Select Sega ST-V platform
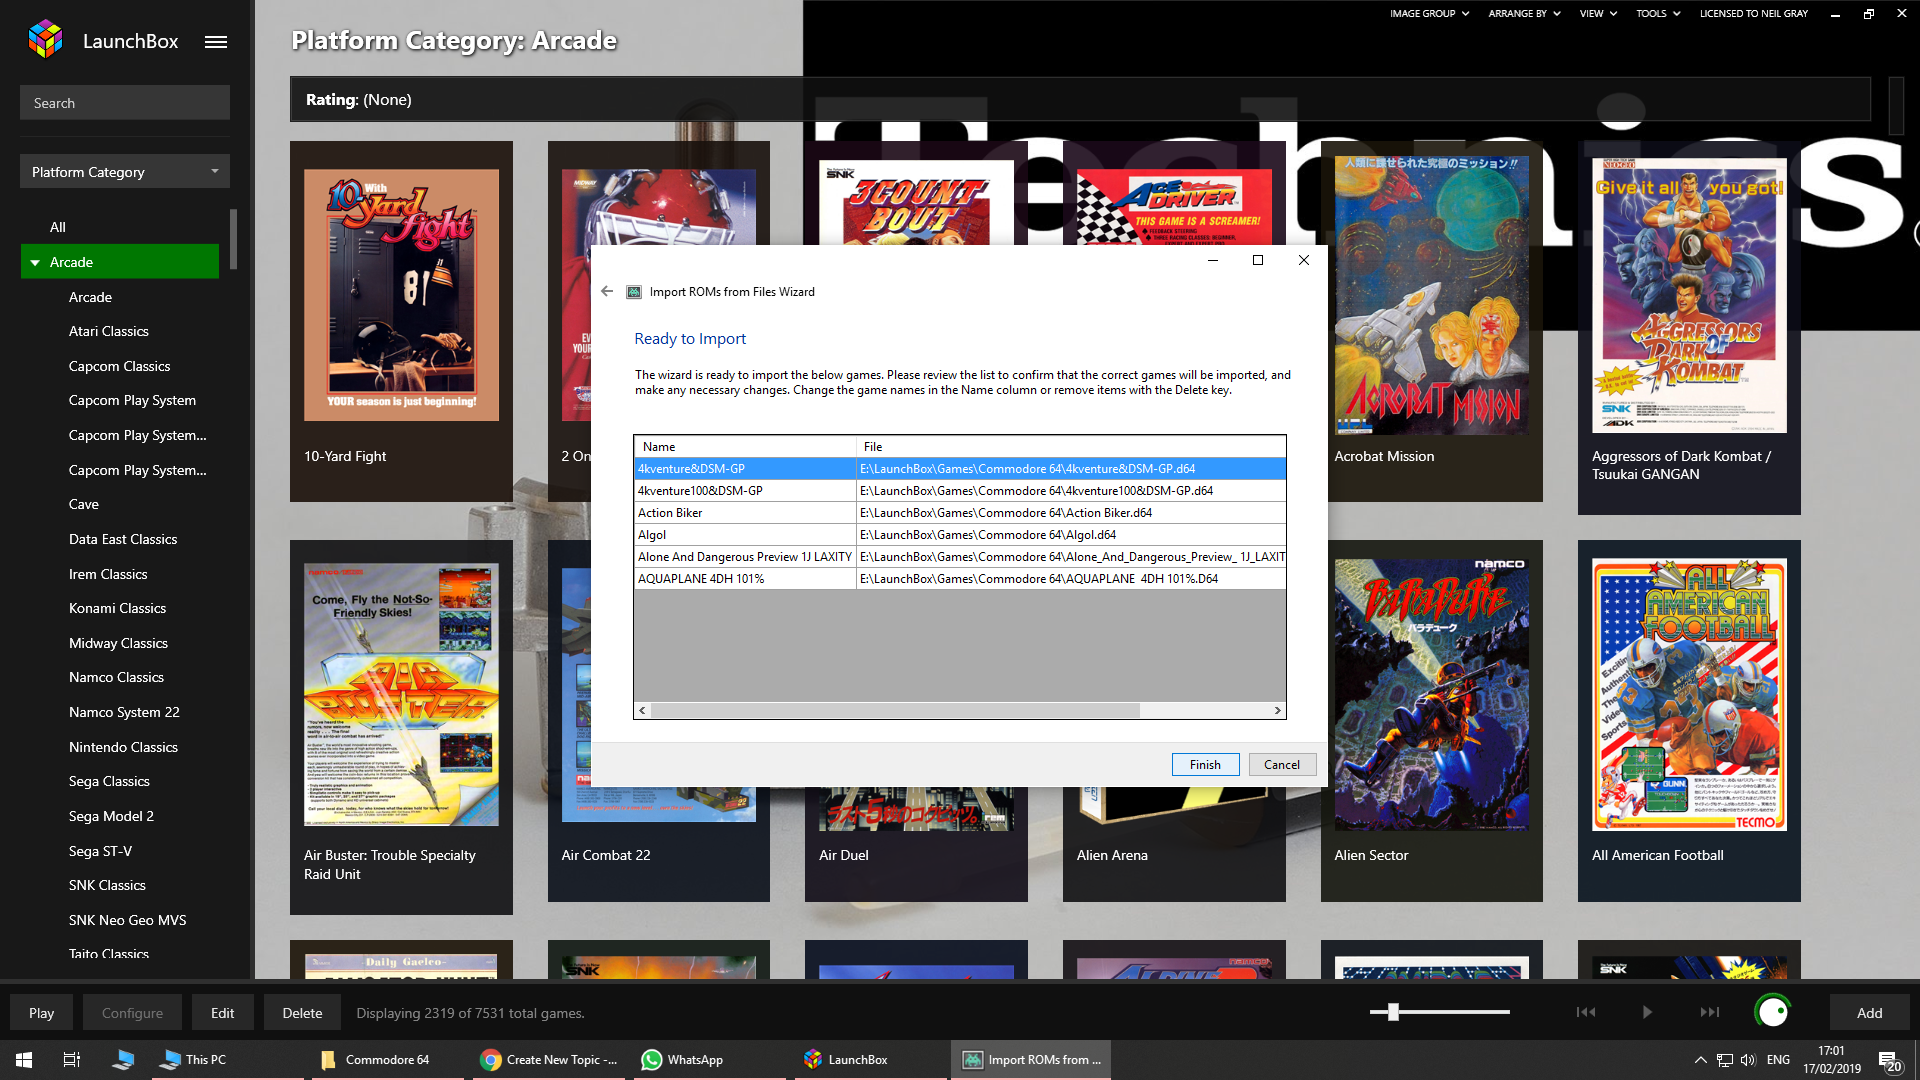This screenshot has height=1080, width=1920. 100,851
